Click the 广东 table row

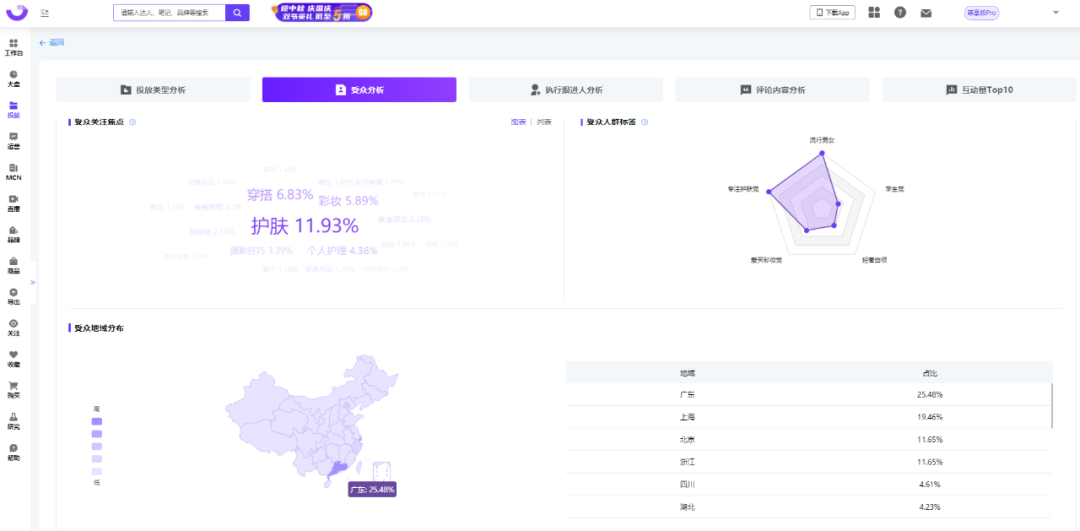809,395
